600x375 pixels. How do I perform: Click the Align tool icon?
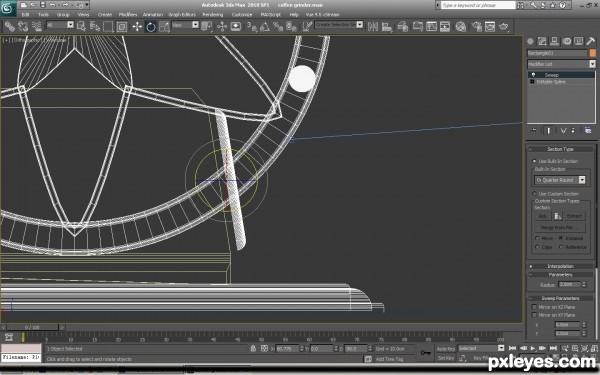[387, 26]
